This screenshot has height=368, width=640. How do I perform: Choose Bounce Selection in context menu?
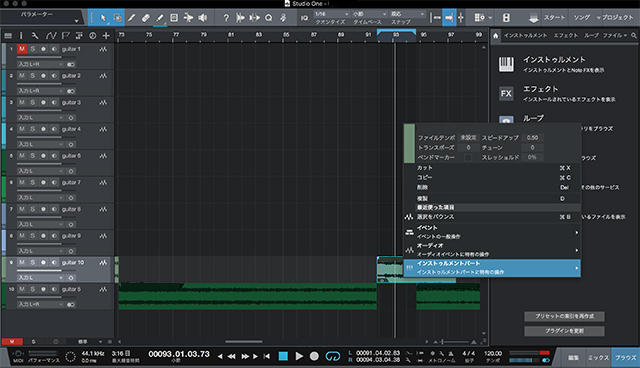tap(492, 217)
